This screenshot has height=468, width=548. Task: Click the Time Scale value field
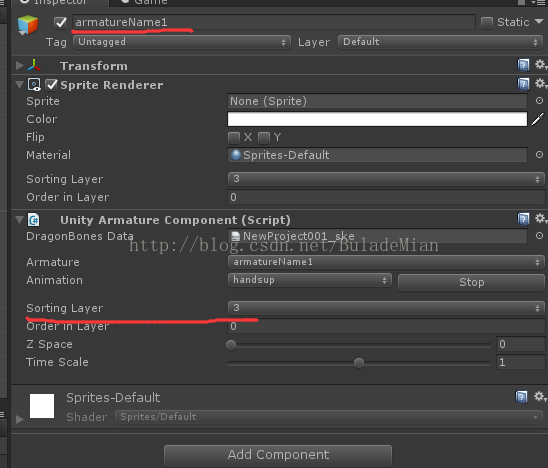coord(520,362)
